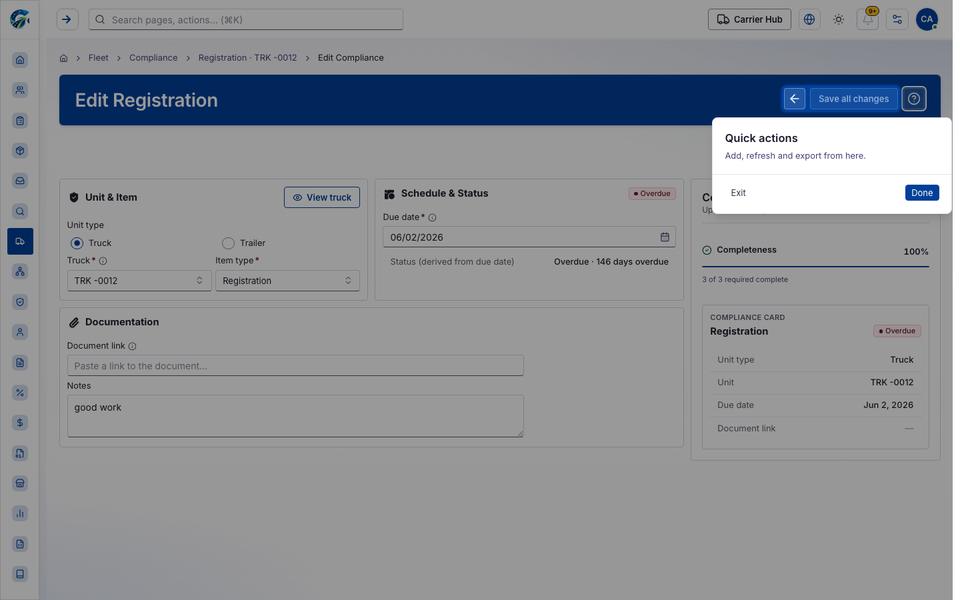Click the globe language icon

click(809, 20)
